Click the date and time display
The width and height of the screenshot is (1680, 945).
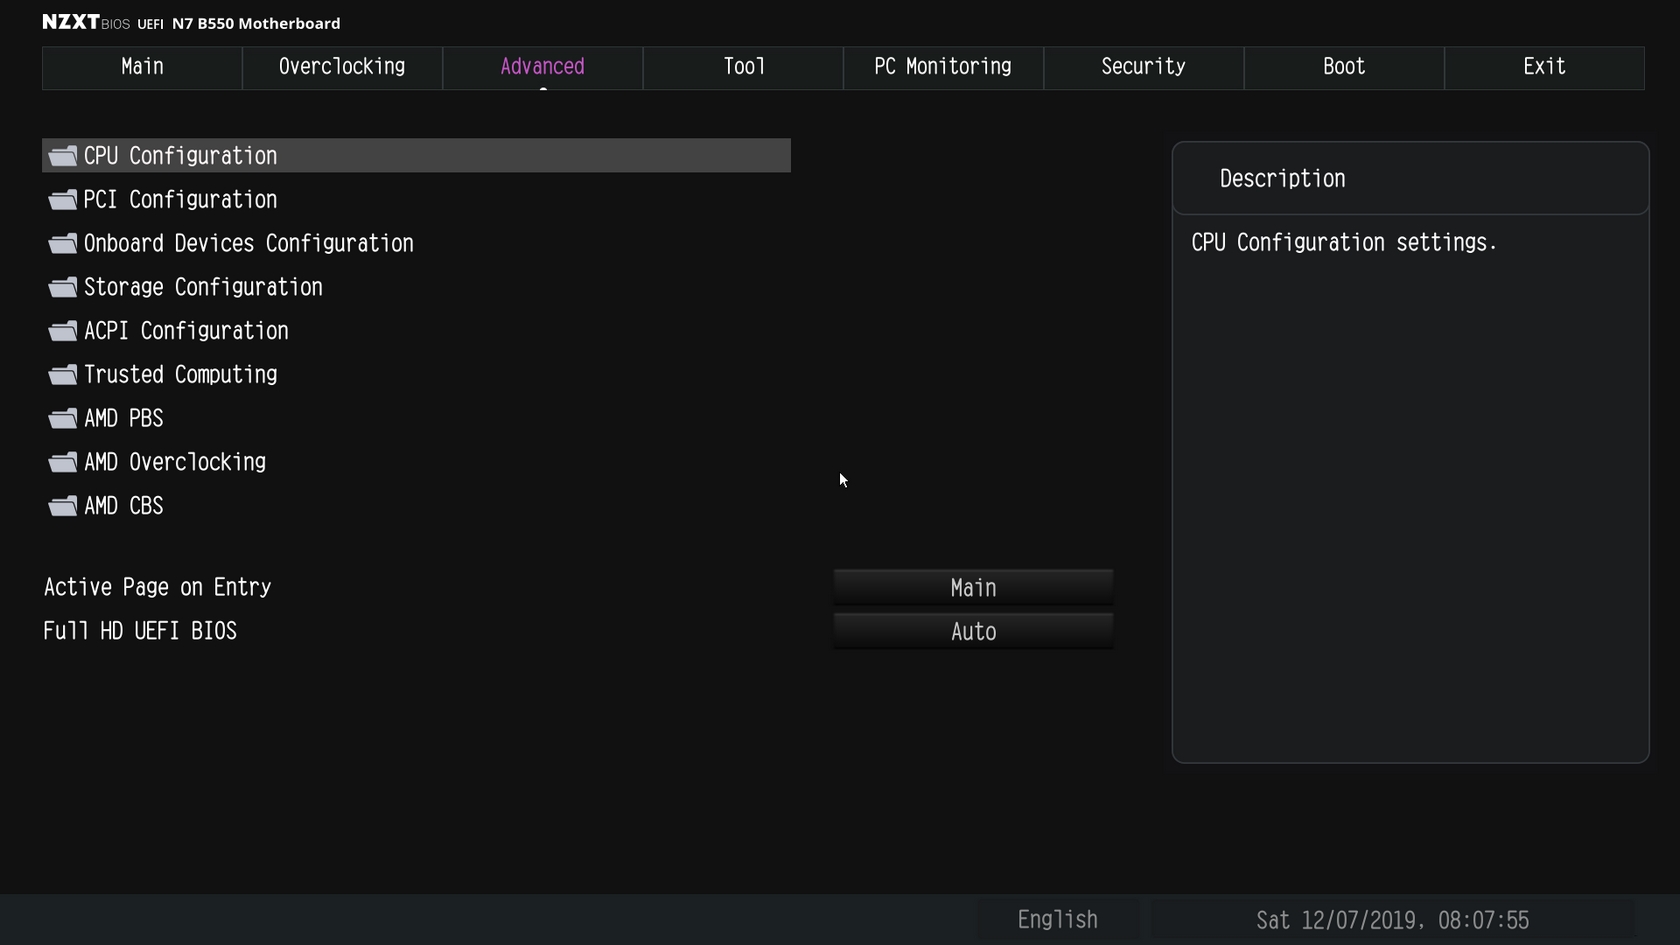click(x=1392, y=920)
